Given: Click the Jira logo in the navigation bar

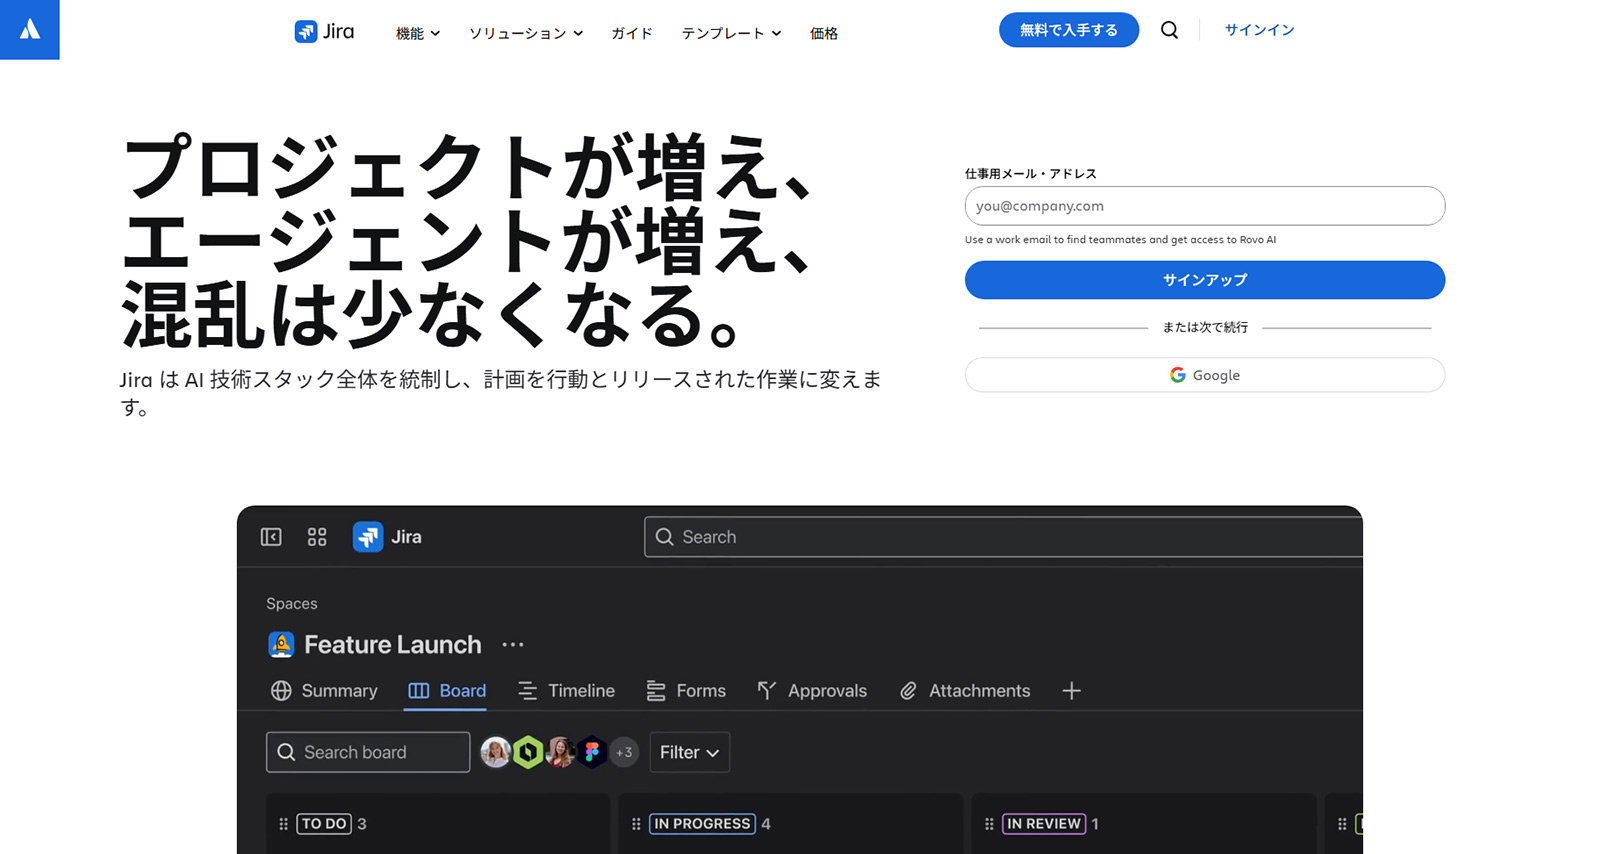Looking at the screenshot, I should click(324, 31).
